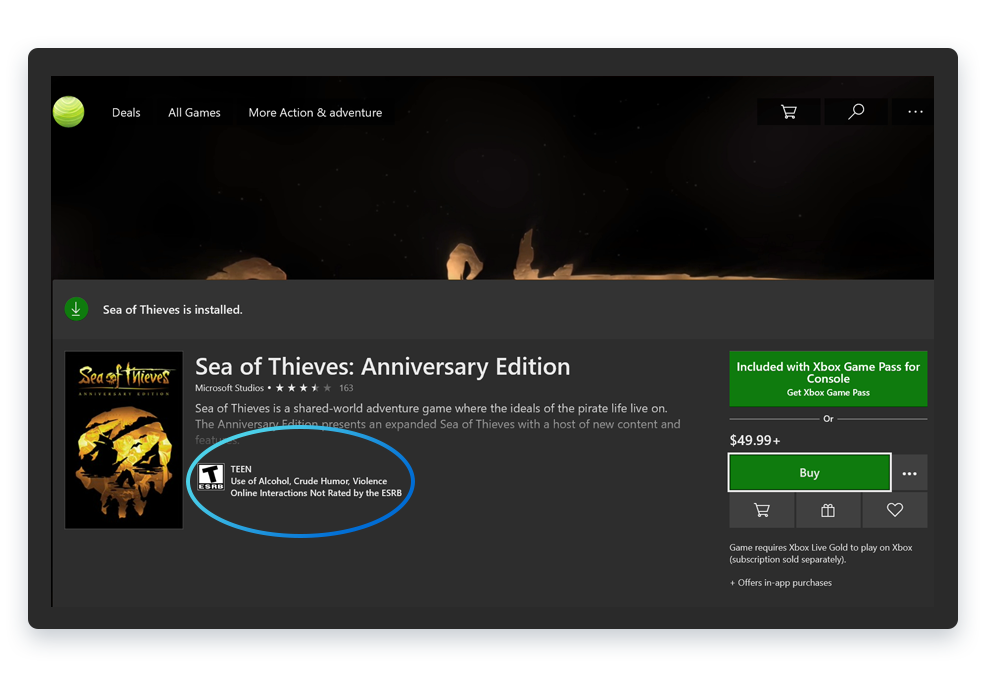Click the Sea of Thieves: Anniversary Edition title
Viewport: 985px width, 676px height.
tap(383, 367)
